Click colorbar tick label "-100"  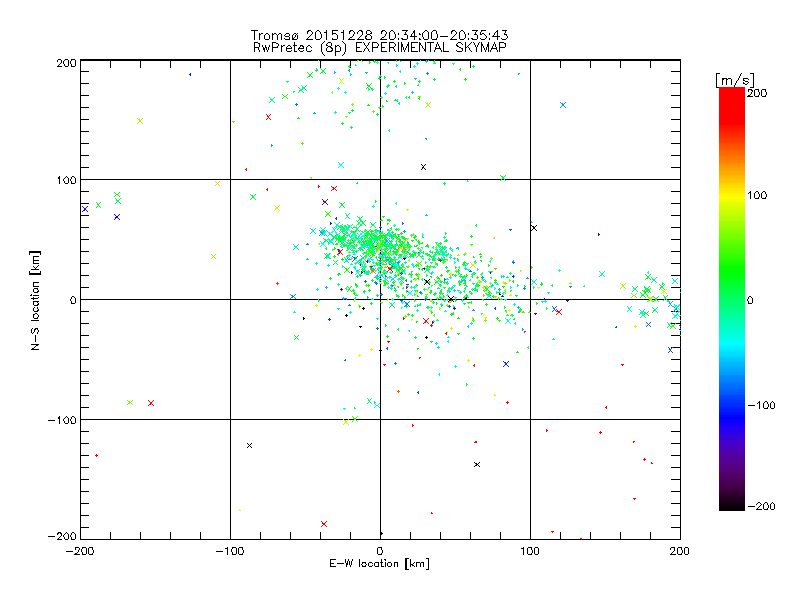(x=761, y=406)
